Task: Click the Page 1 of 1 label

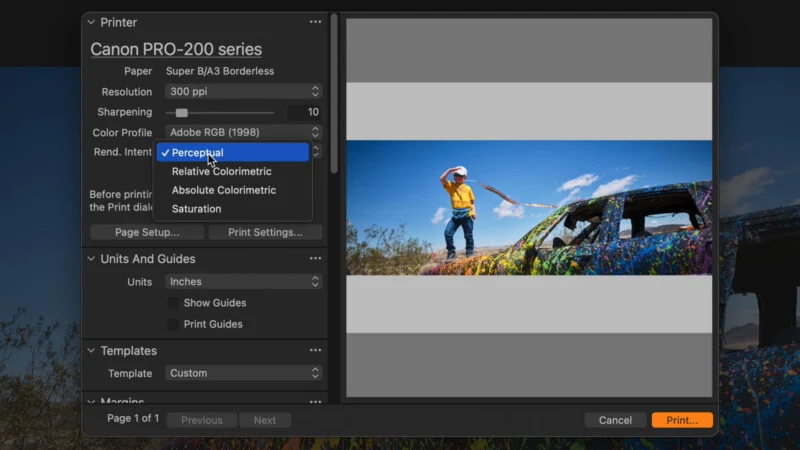Action: coord(133,418)
